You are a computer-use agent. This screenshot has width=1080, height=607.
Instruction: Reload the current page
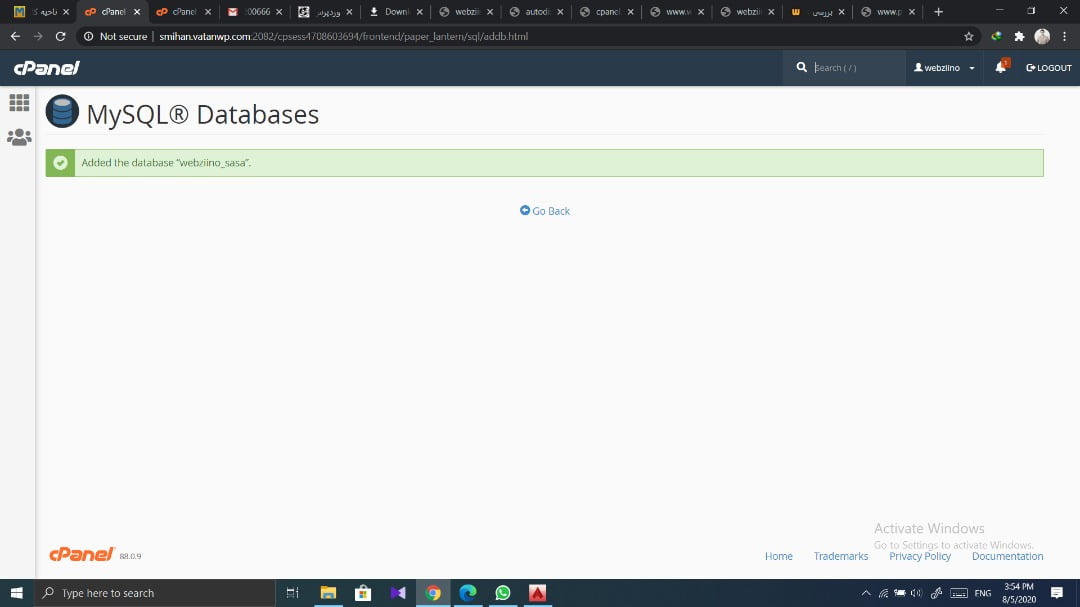pyautogui.click(x=61, y=36)
